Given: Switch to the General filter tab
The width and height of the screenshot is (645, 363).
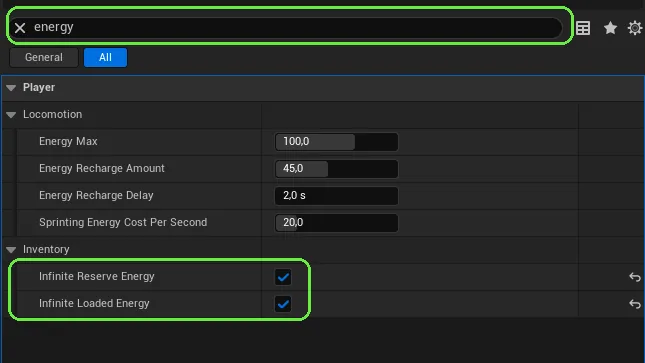Looking at the screenshot, I should [44, 57].
